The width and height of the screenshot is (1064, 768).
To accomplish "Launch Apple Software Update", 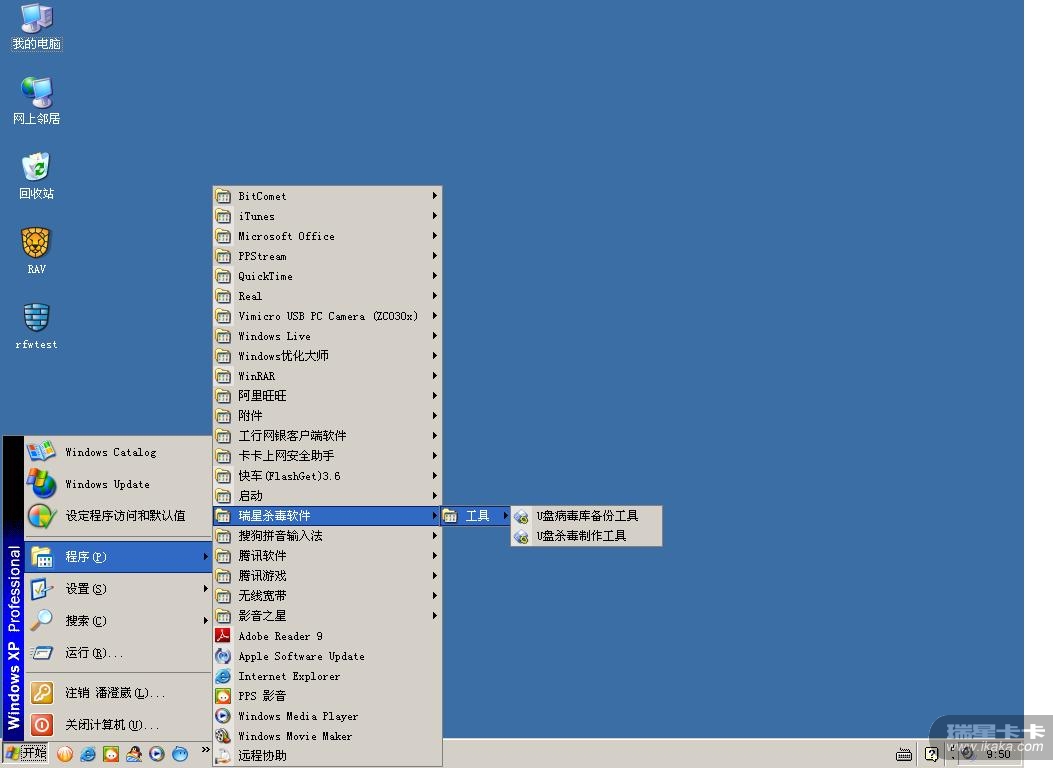I will pyautogui.click(x=328, y=656).
